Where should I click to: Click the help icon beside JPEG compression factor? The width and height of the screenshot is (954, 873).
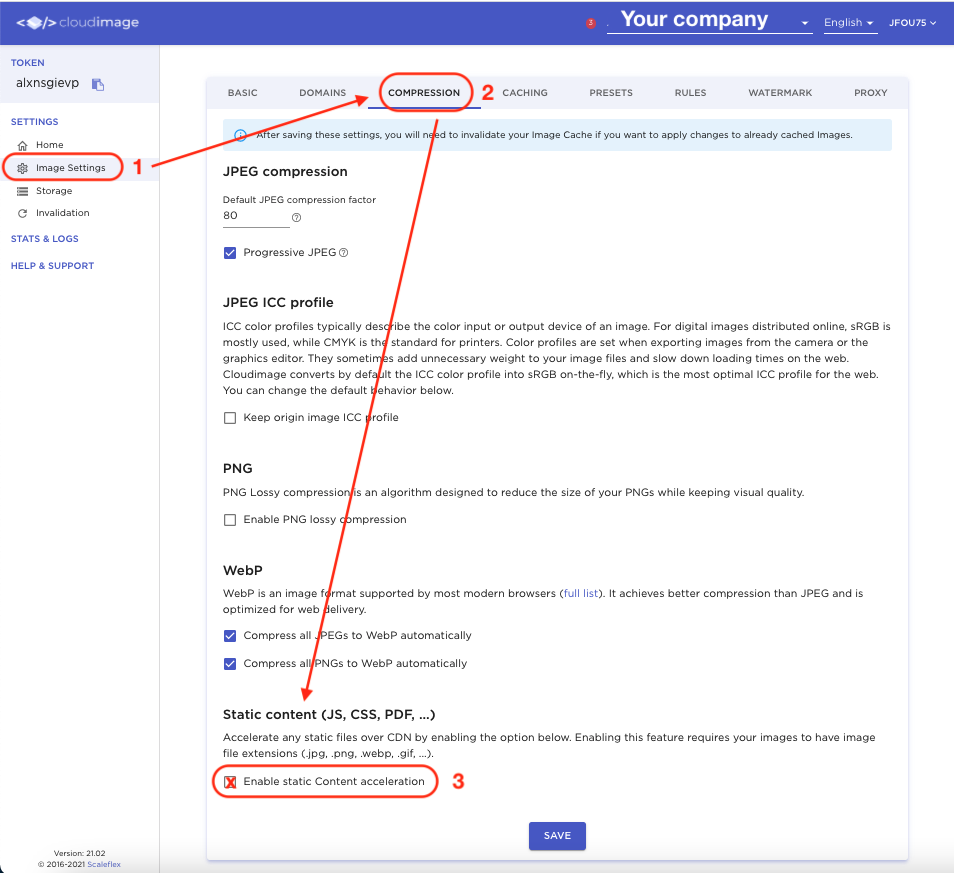pos(296,218)
